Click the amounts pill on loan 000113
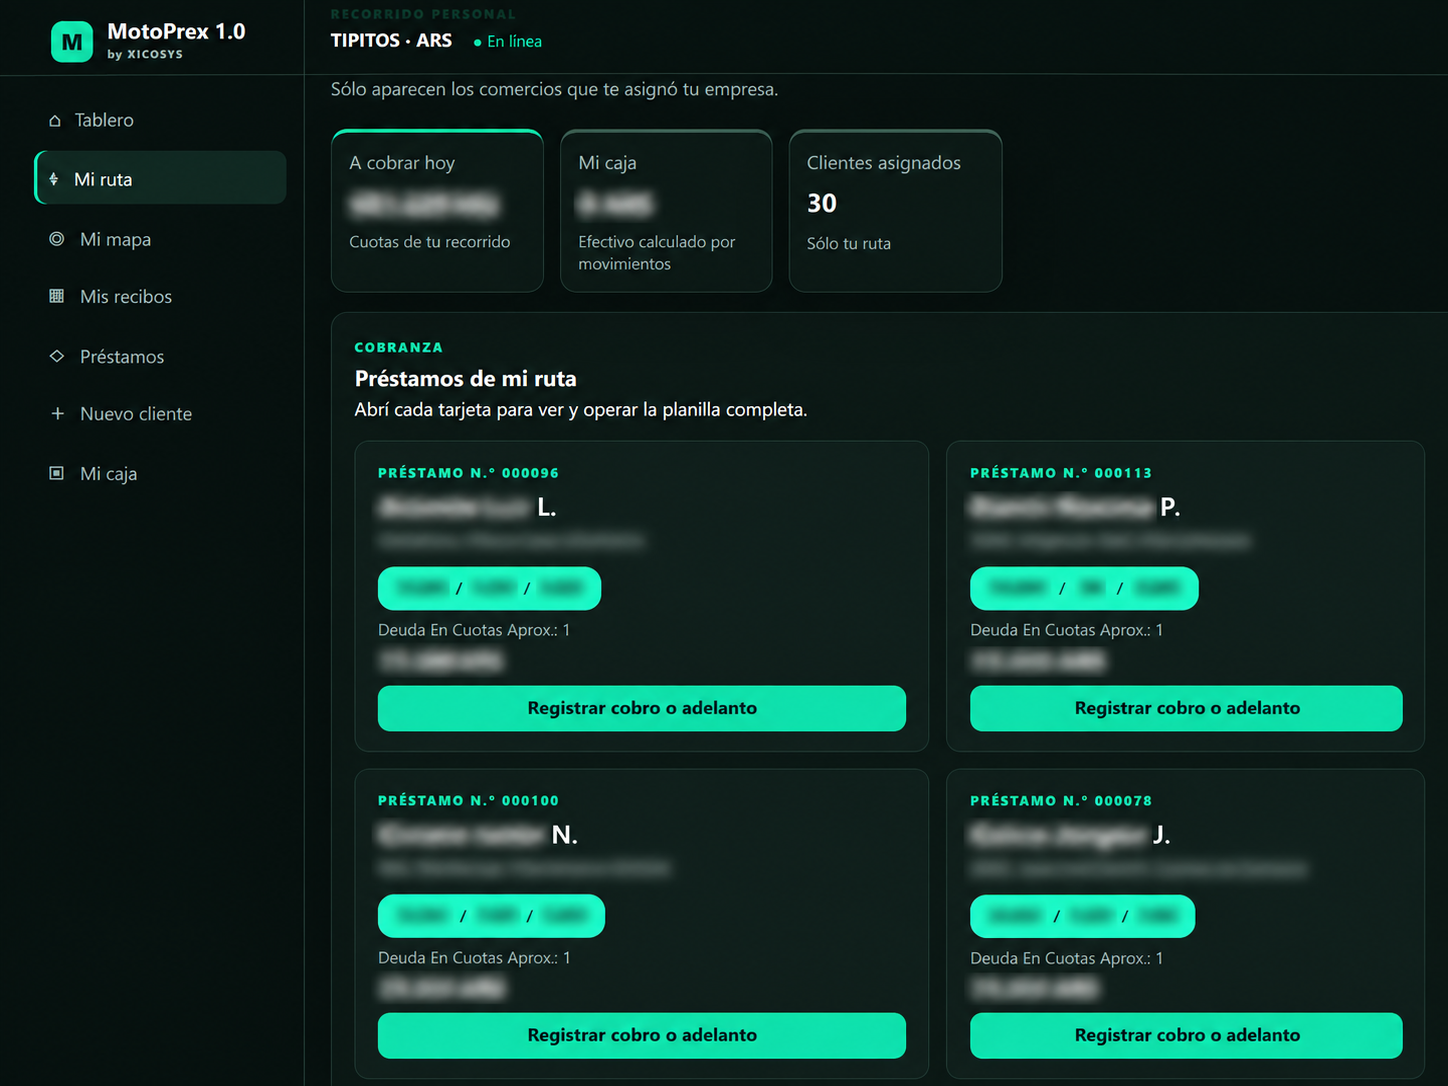The width and height of the screenshot is (1448, 1086). (x=1084, y=588)
